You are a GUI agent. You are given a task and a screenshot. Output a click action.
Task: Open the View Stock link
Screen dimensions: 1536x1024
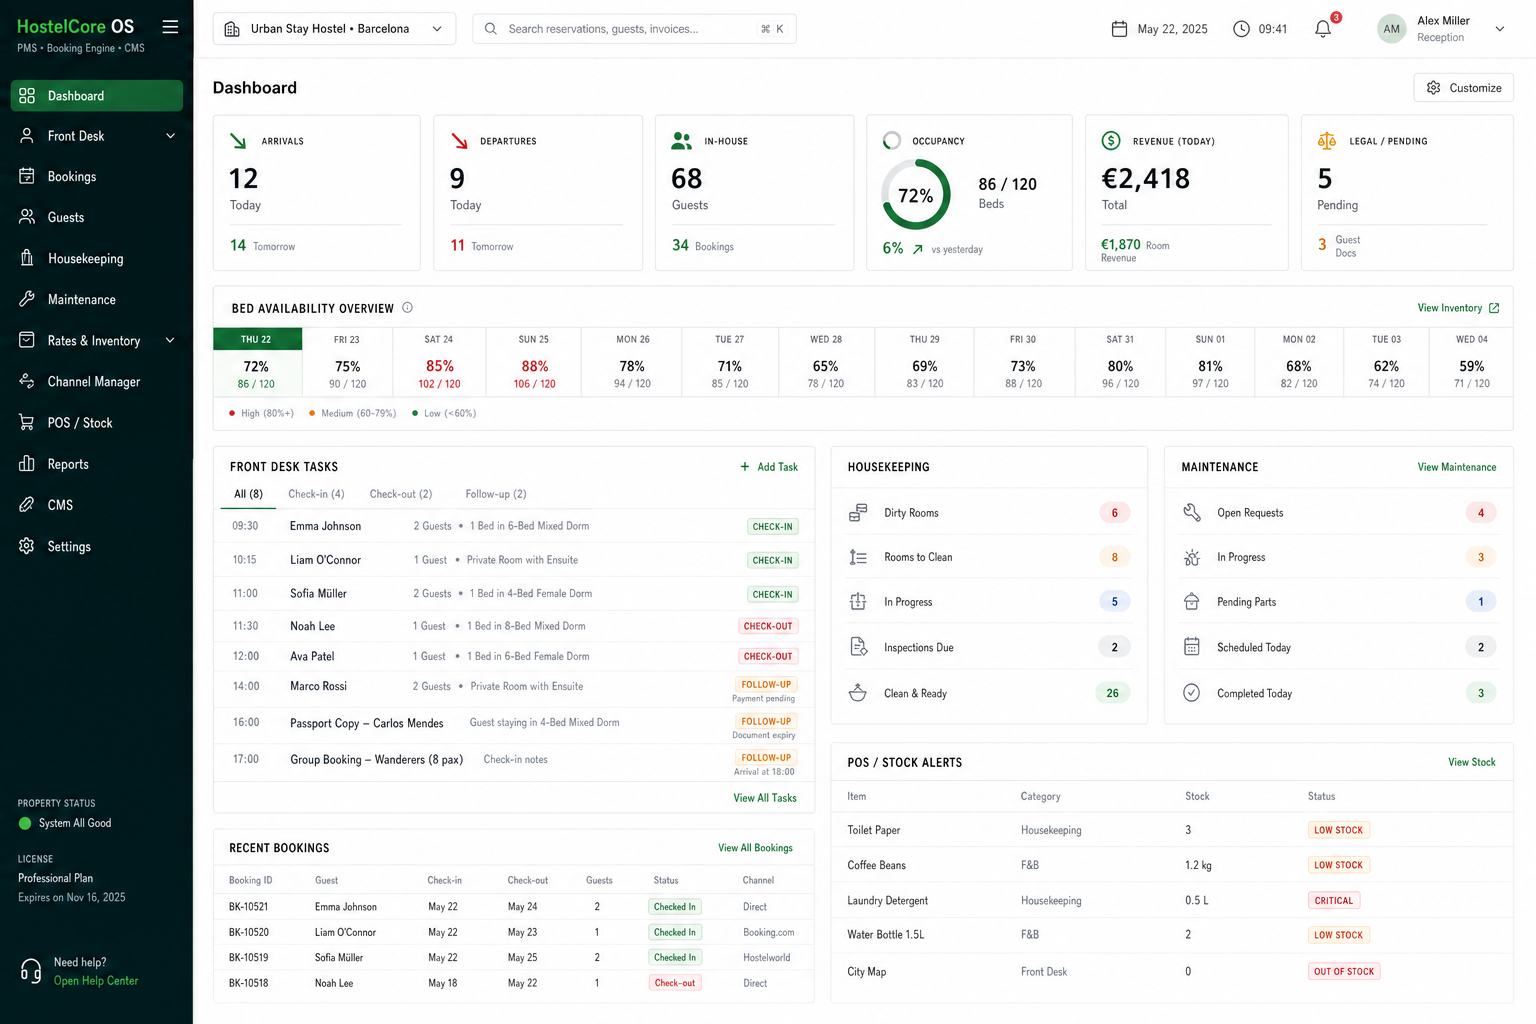click(1472, 762)
